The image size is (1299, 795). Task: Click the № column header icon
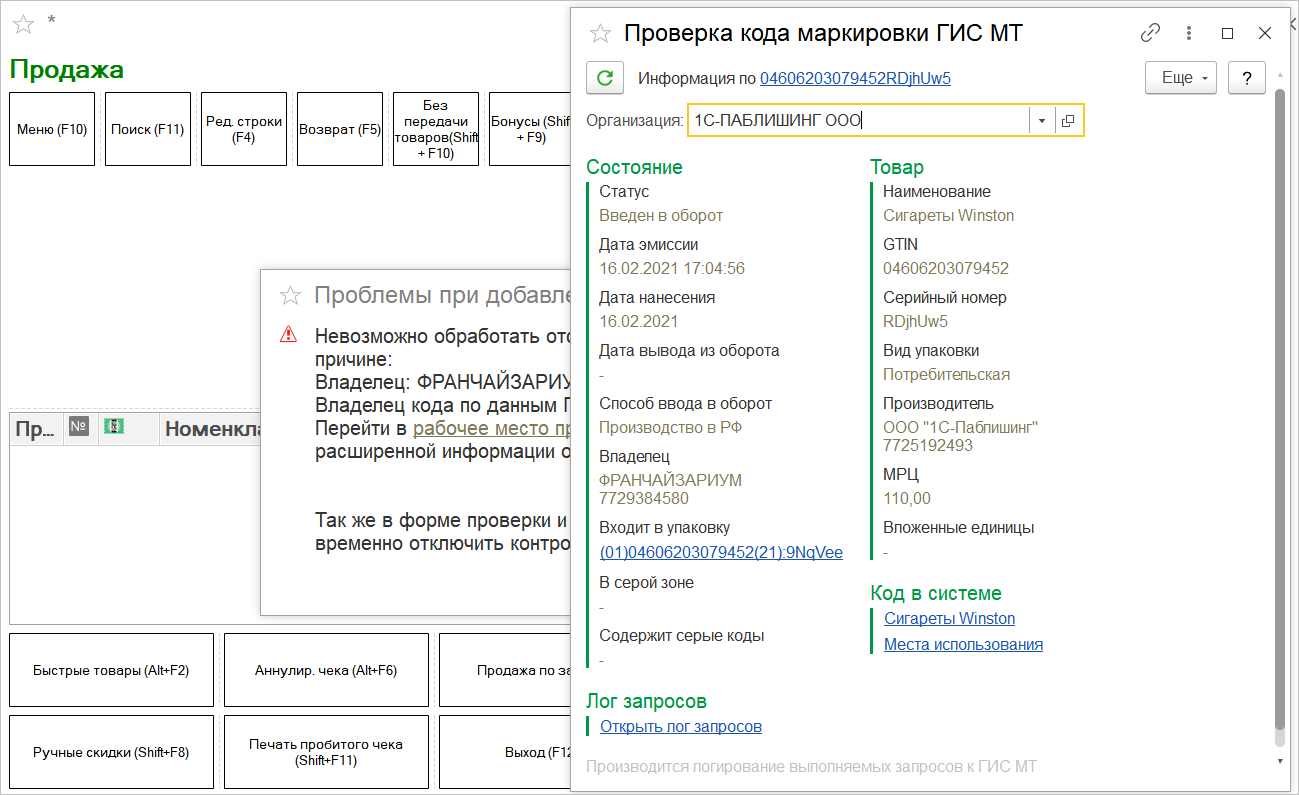pos(79,427)
